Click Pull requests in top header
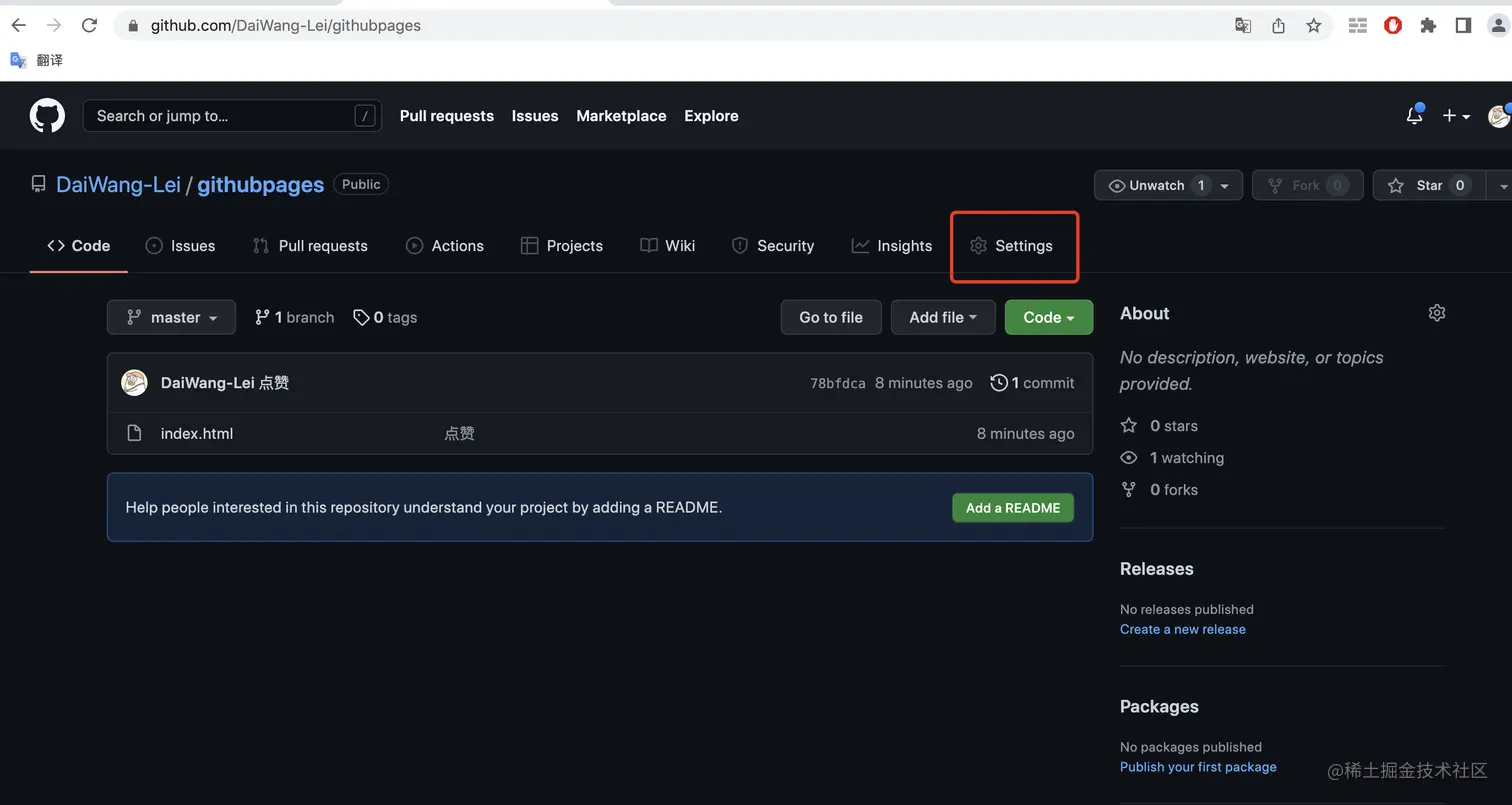The image size is (1512, 805). pos(447,116)
